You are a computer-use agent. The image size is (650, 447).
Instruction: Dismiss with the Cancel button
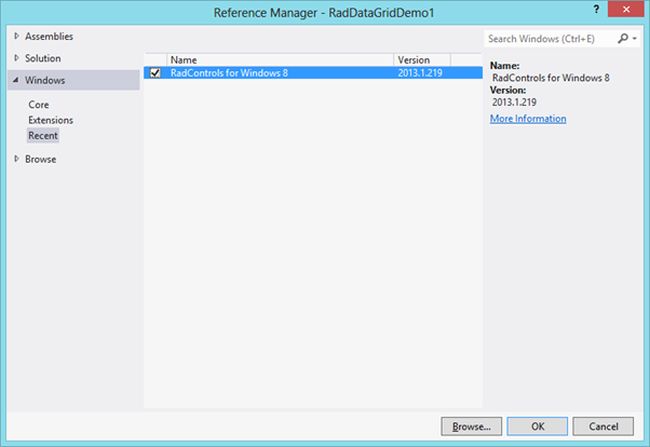click(x=603, y=426)
